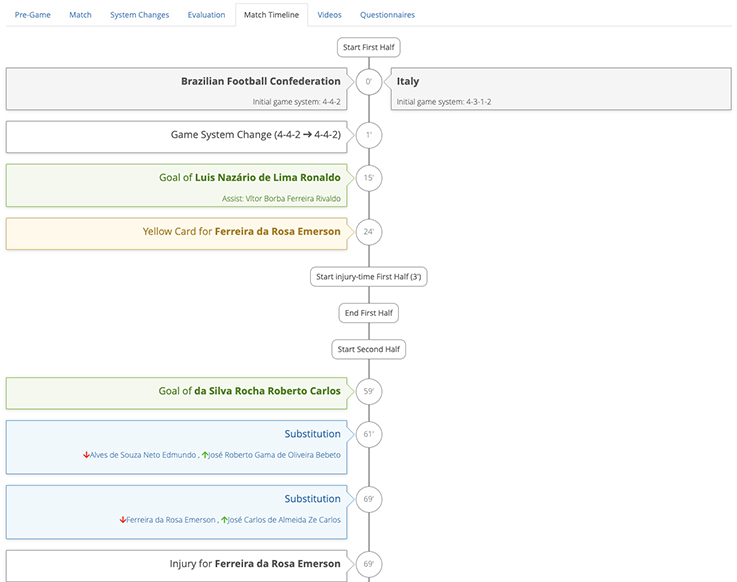Click Start injury-time First Half marker
This screenshot has height=582, width=737.
point(368,277)
